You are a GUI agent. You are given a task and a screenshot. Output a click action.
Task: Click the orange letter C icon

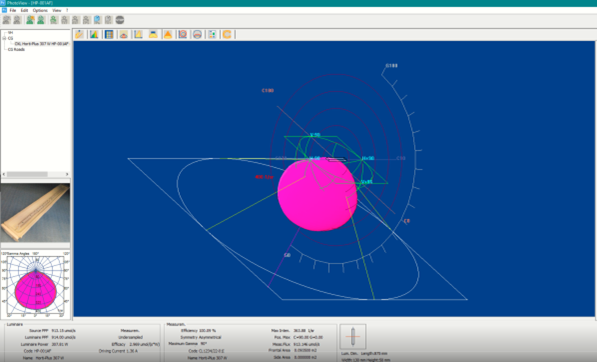227,35
